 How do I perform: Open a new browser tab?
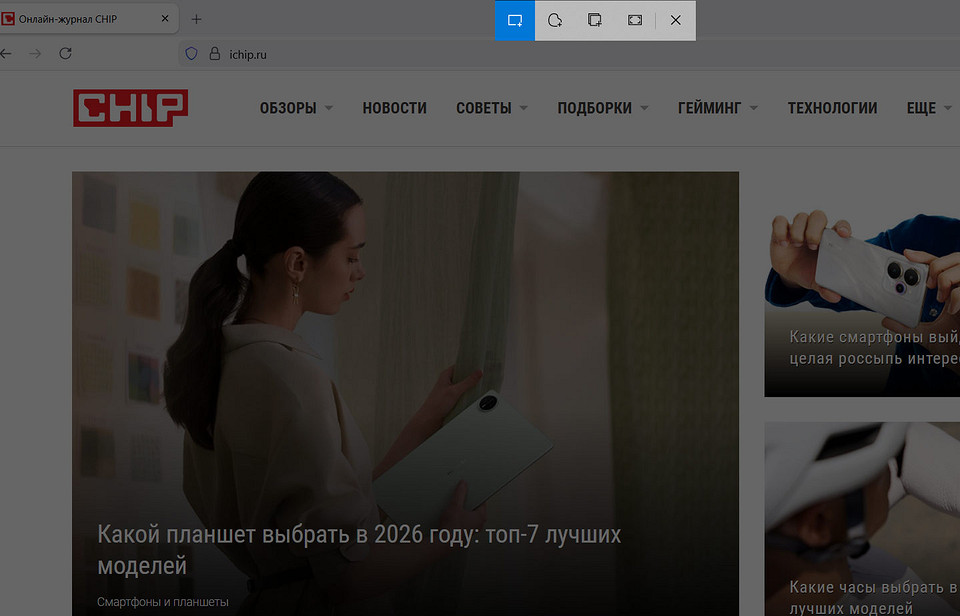tap(196, 19)
